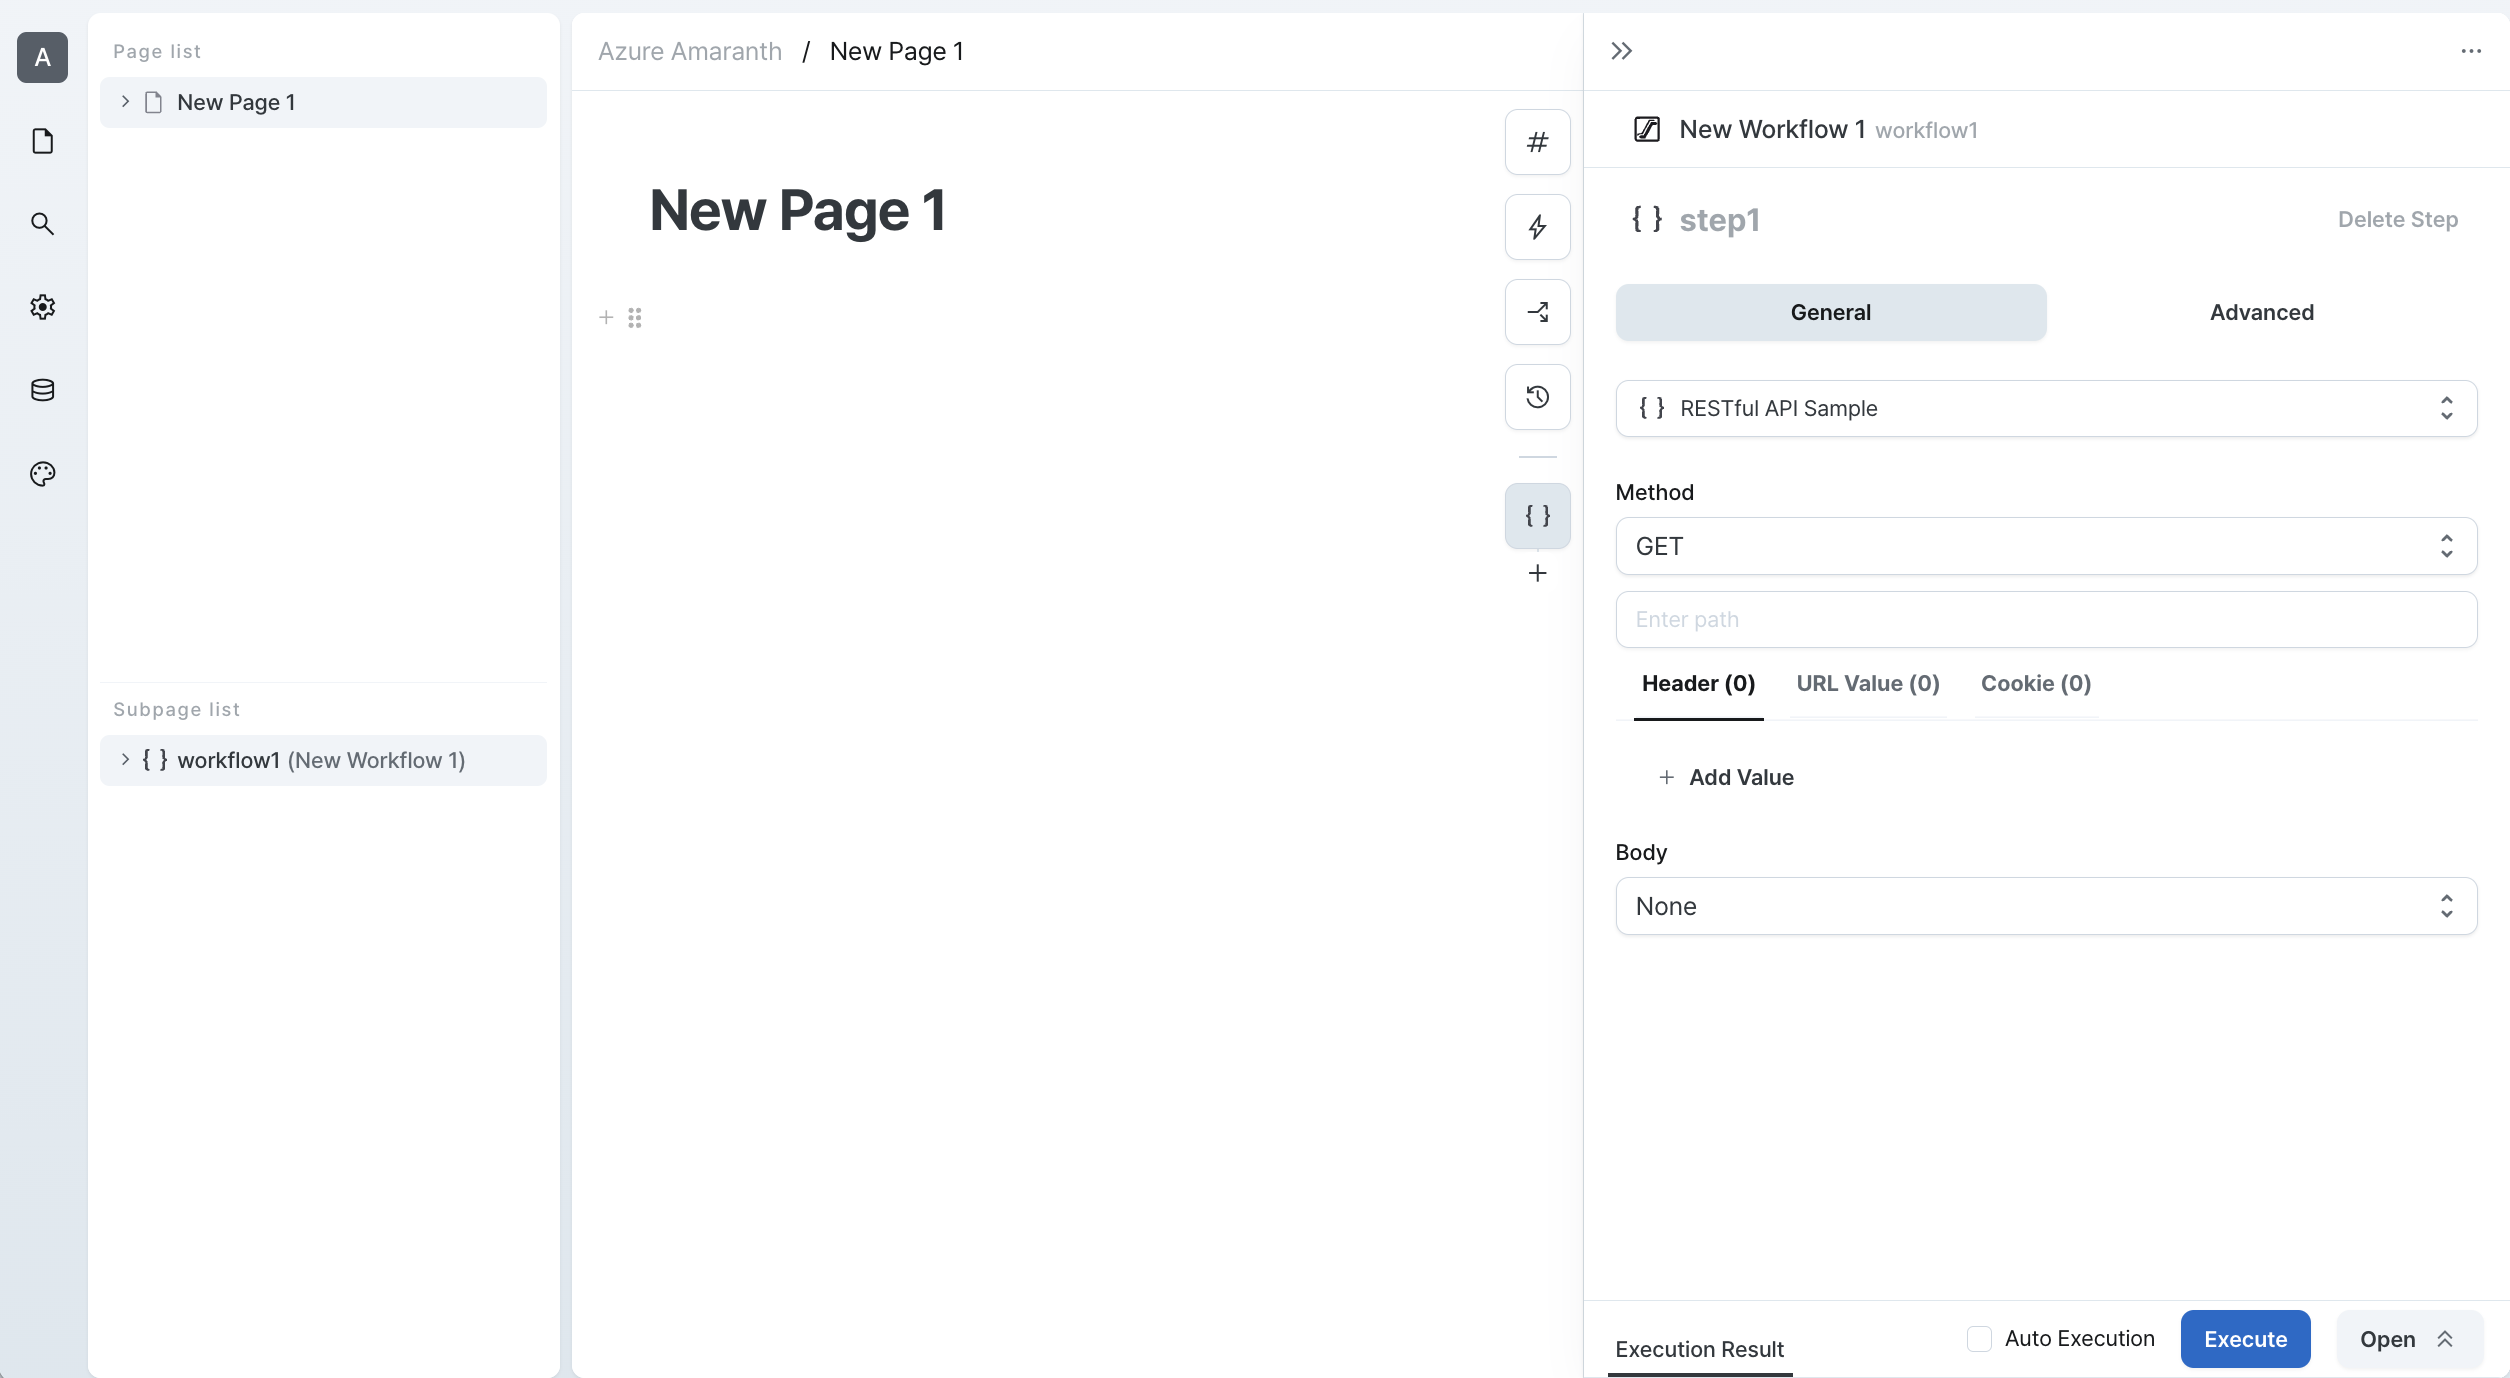This screenshot has height=1378, width=2510.
Task: Open the RESTful API Sample dropdown
Action: (2046, 408)
